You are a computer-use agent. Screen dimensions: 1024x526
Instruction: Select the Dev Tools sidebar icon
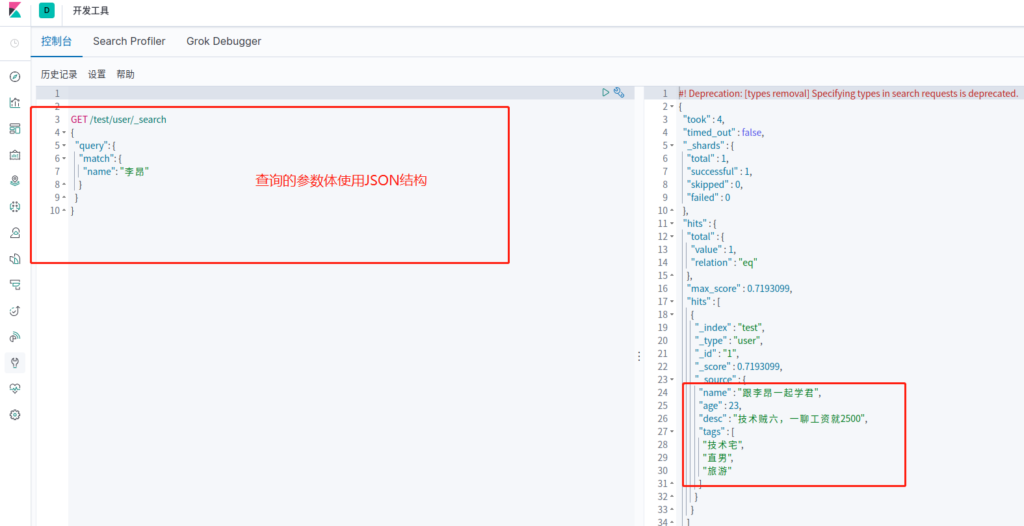(x=15, y=362)
